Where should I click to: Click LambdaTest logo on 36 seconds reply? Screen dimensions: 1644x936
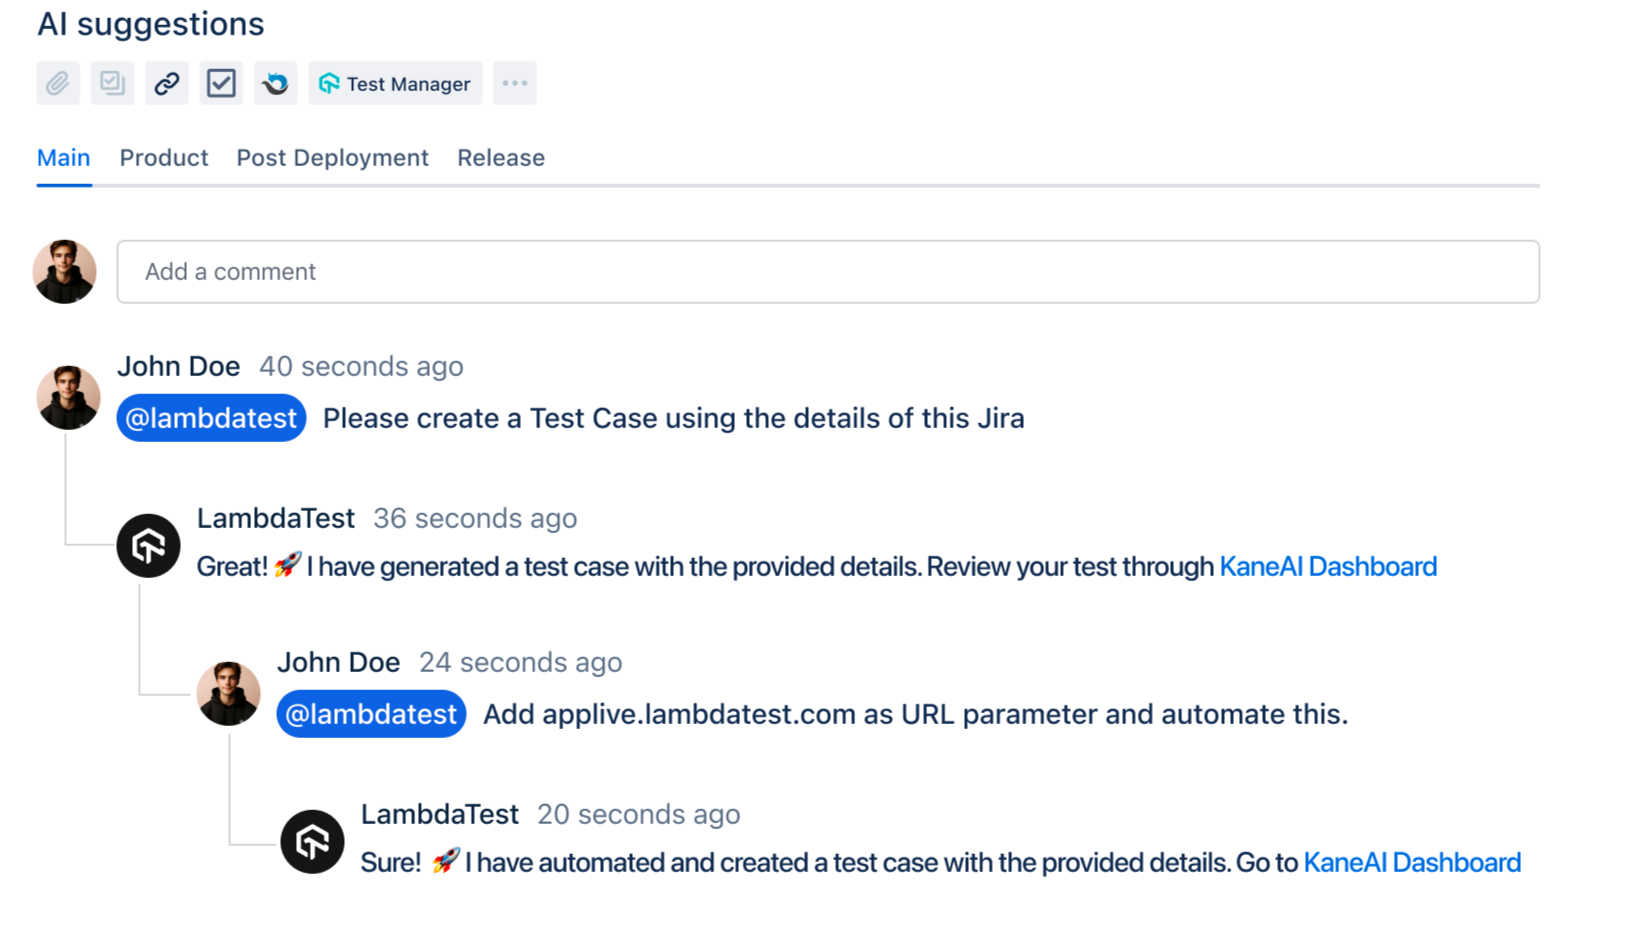(148, 546)
